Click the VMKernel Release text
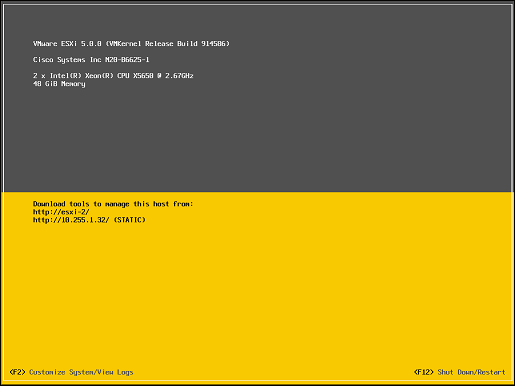The width and height of the screenshot is (515, 386). point(140,44)
